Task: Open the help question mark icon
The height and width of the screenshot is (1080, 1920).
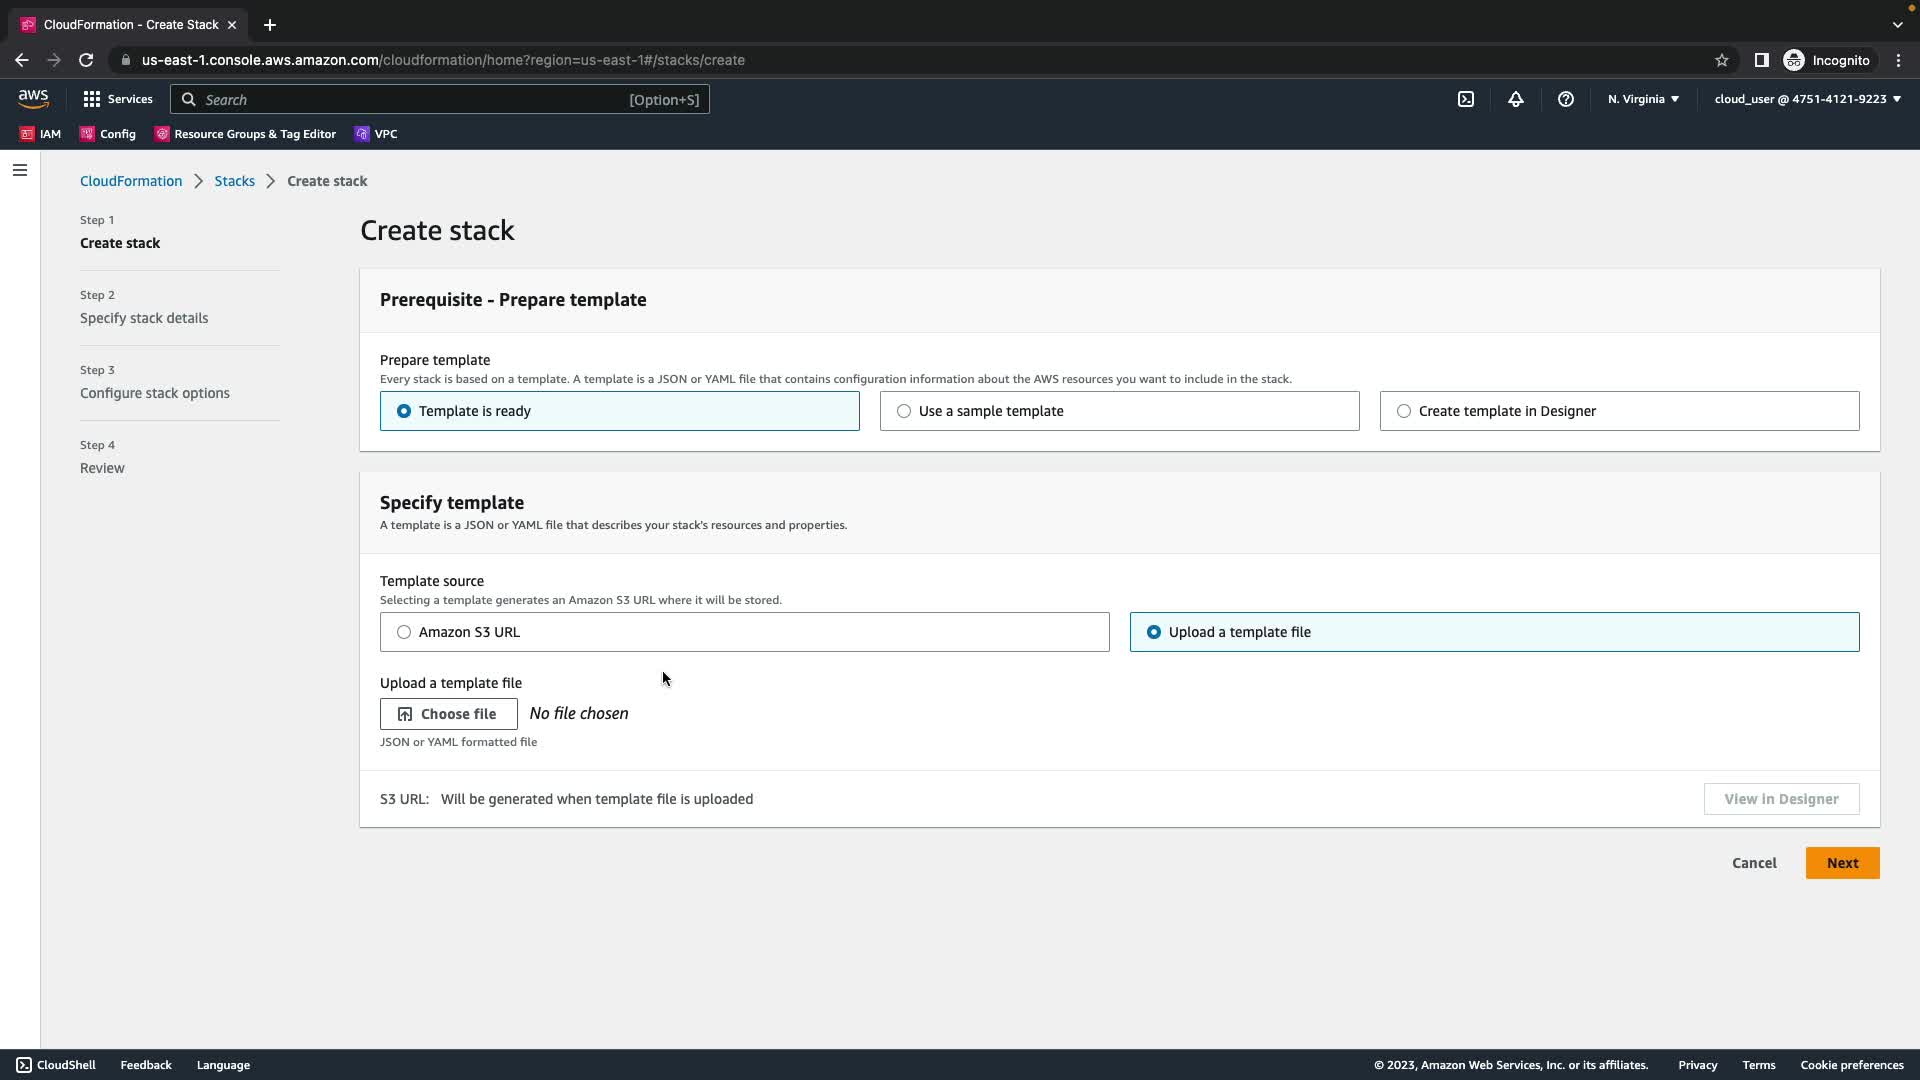Action: pyautogui.click(x=1565, y=99)
